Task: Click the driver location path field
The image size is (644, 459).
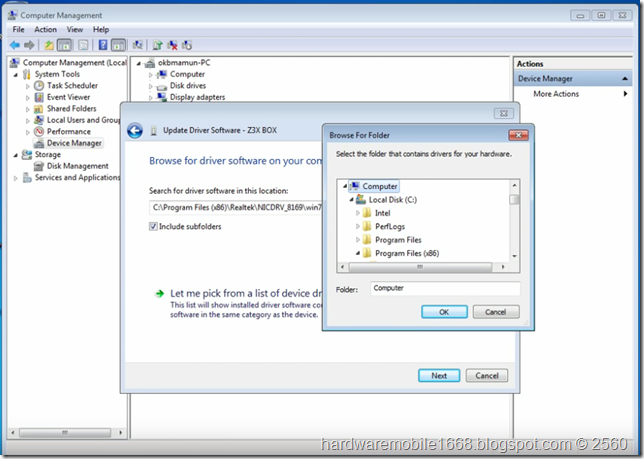Action: 236,207
